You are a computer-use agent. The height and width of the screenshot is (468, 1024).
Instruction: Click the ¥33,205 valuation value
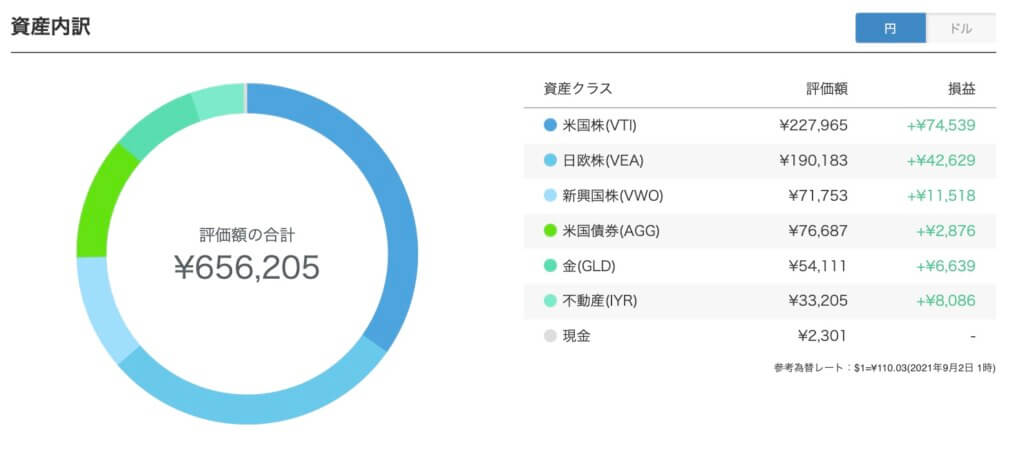pyautogui.click(x=818, y=301)
